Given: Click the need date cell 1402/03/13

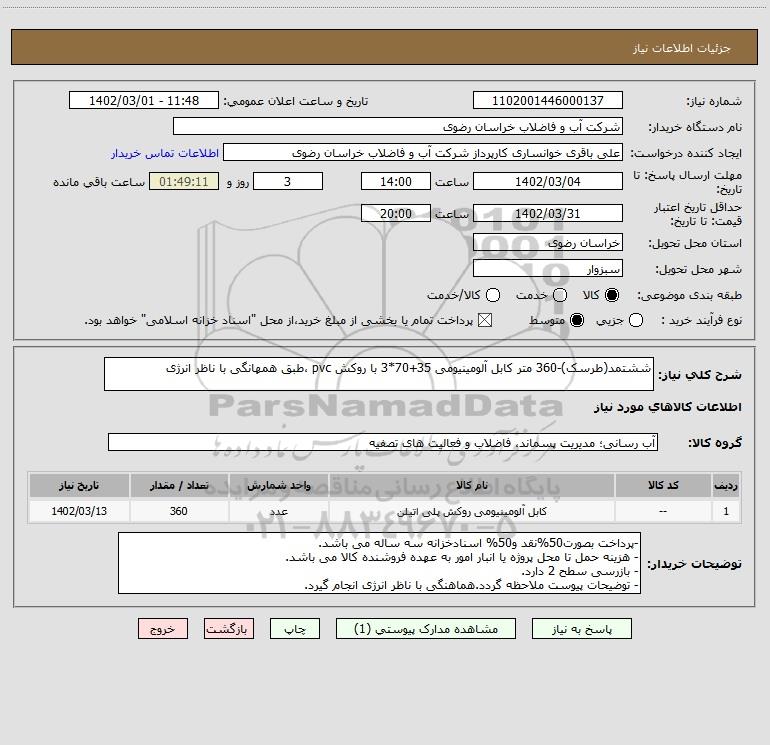Looking at the screenshot, I should pos(79,511).
